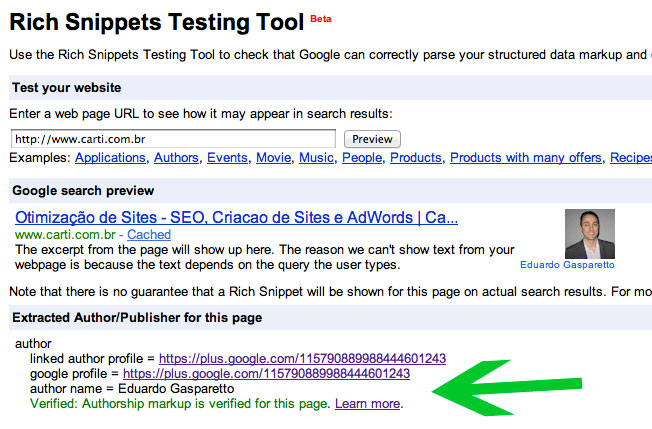Click the website URL input field
The height and width of the screenshot is (429, 652).
(173, 139)
